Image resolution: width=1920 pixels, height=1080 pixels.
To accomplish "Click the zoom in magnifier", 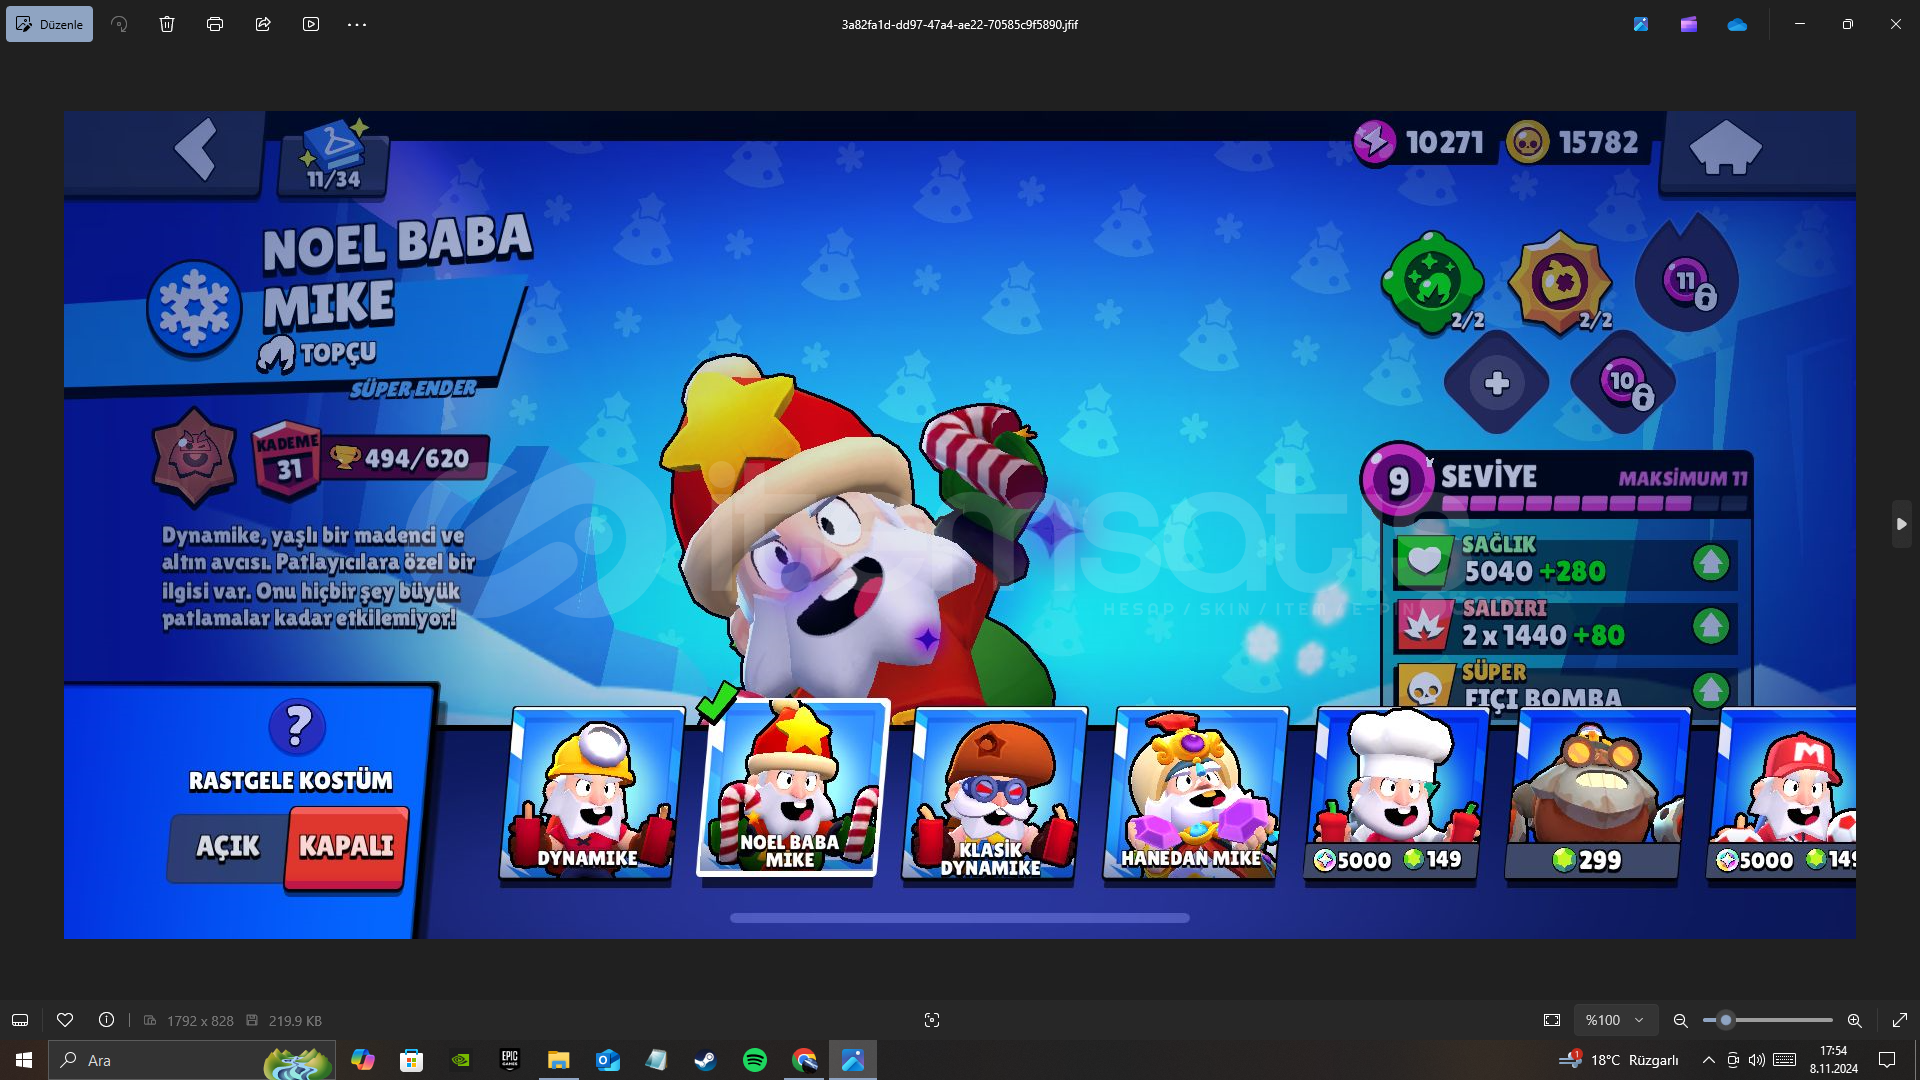I will tap(1855, 1020).
